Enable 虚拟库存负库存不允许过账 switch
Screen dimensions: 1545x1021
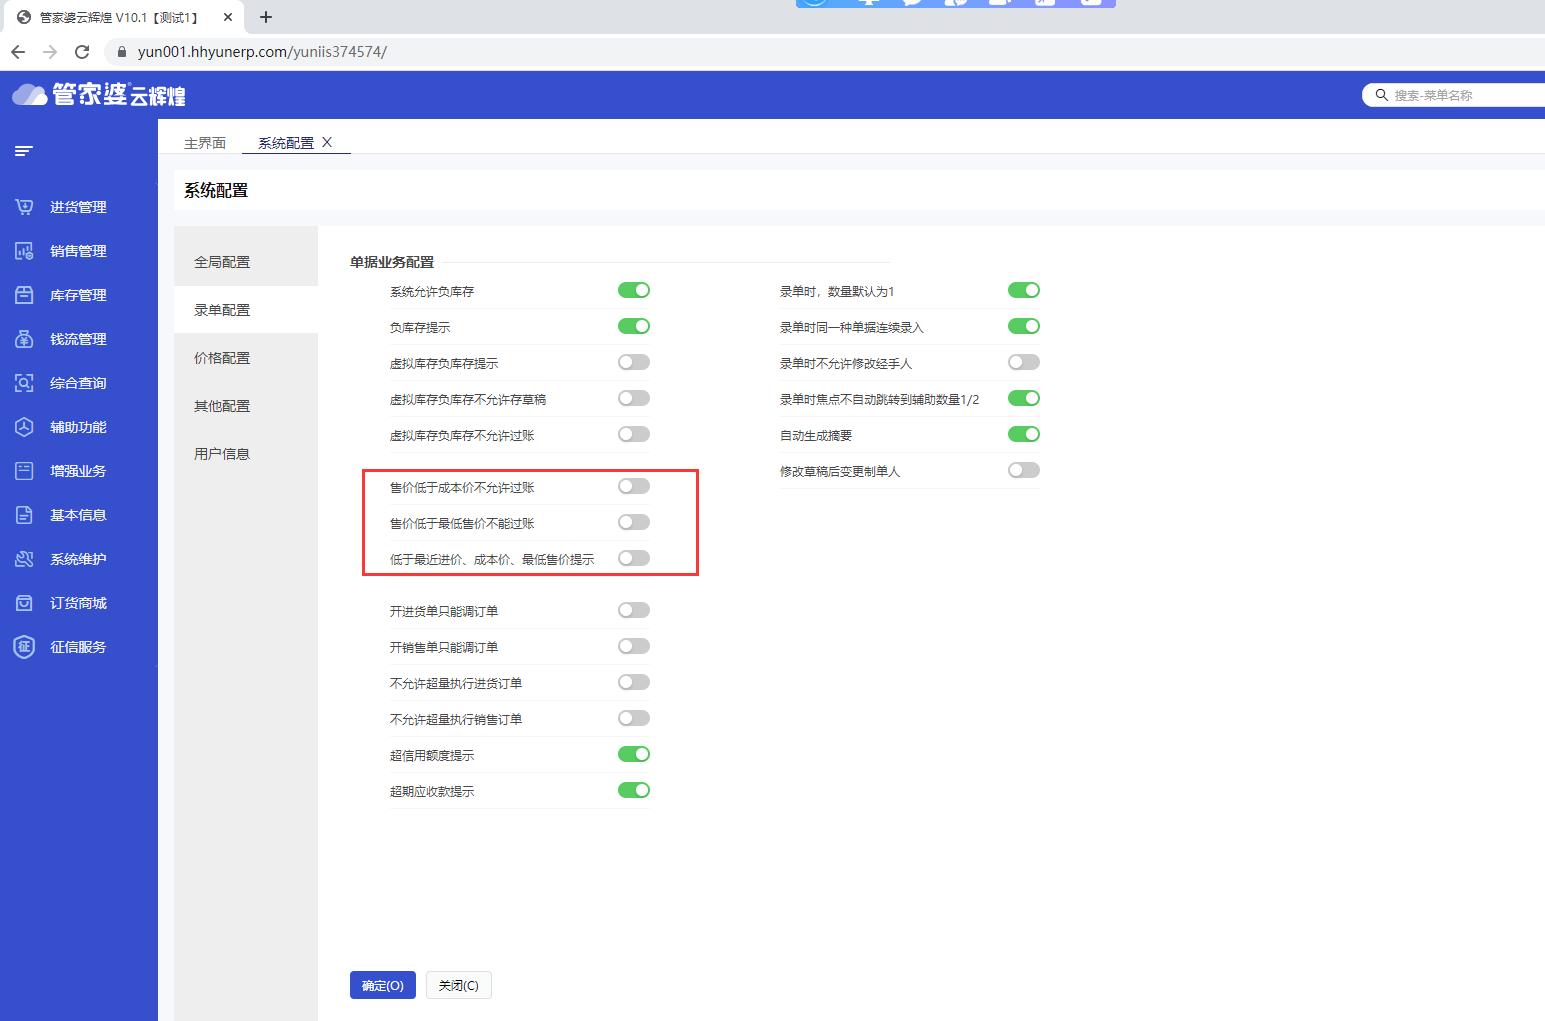634,434
